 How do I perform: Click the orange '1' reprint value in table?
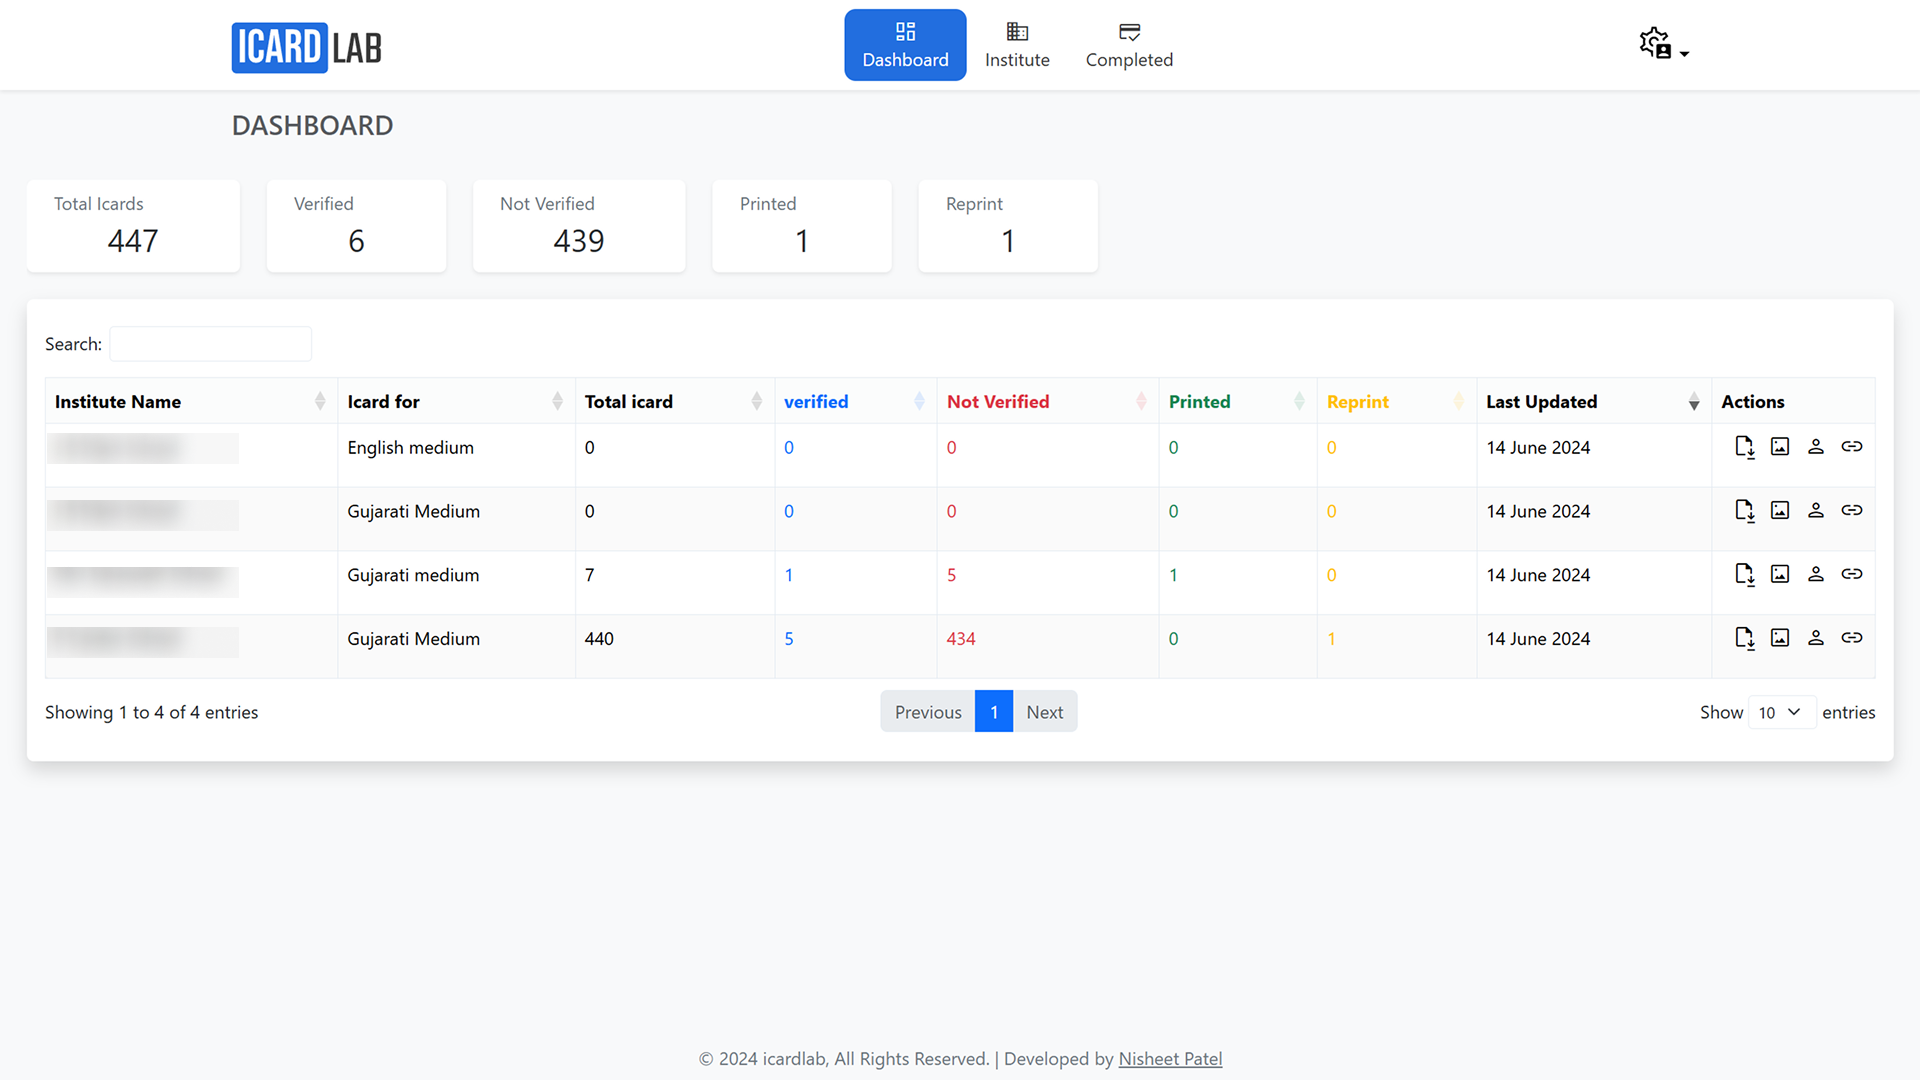tap(1331, 639)
